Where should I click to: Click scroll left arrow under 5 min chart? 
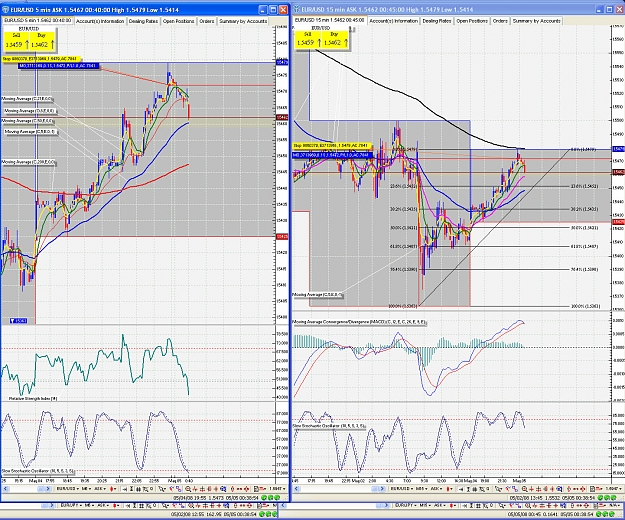tap(6, 489)
